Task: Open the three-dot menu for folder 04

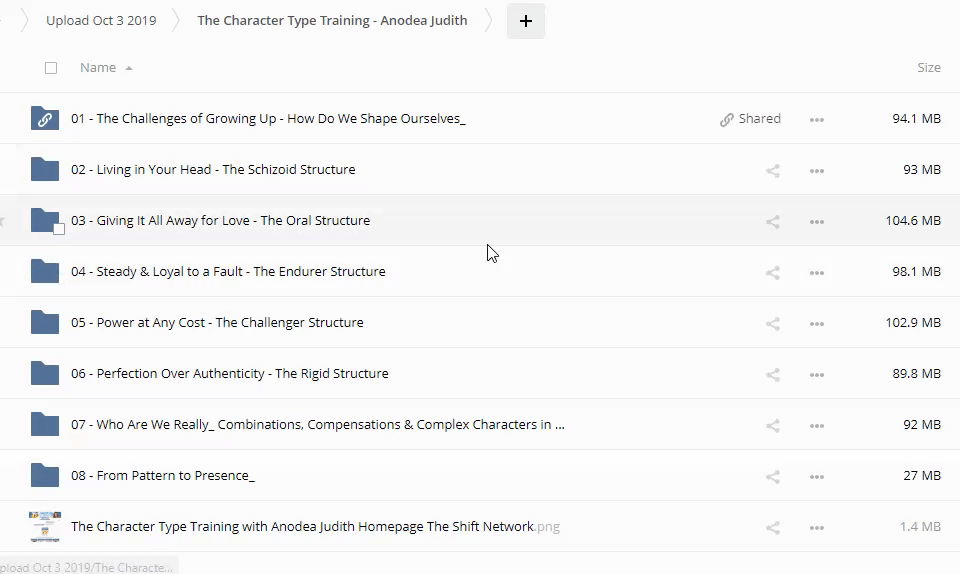Action: pyautogui.click(x=817, y=272)
